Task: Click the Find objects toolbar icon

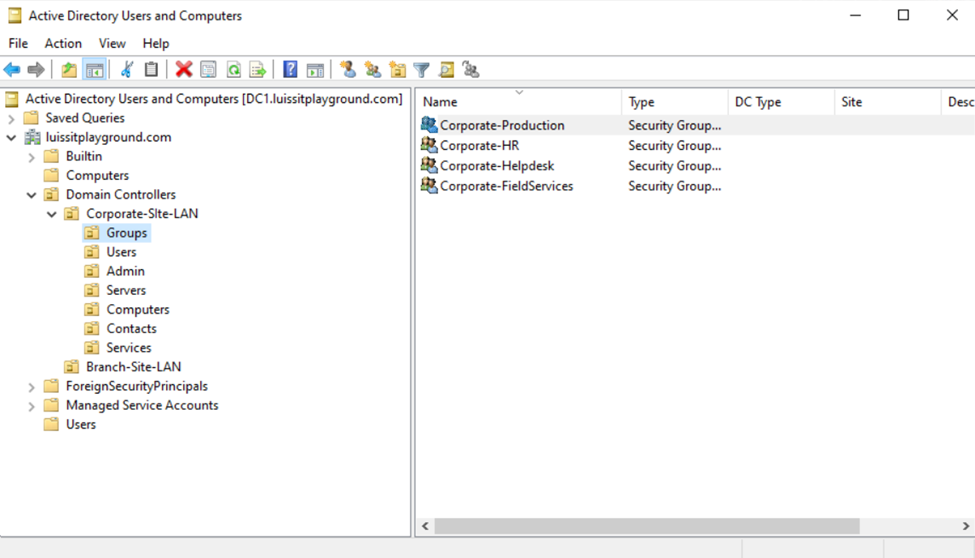Action: coord(446,70)
